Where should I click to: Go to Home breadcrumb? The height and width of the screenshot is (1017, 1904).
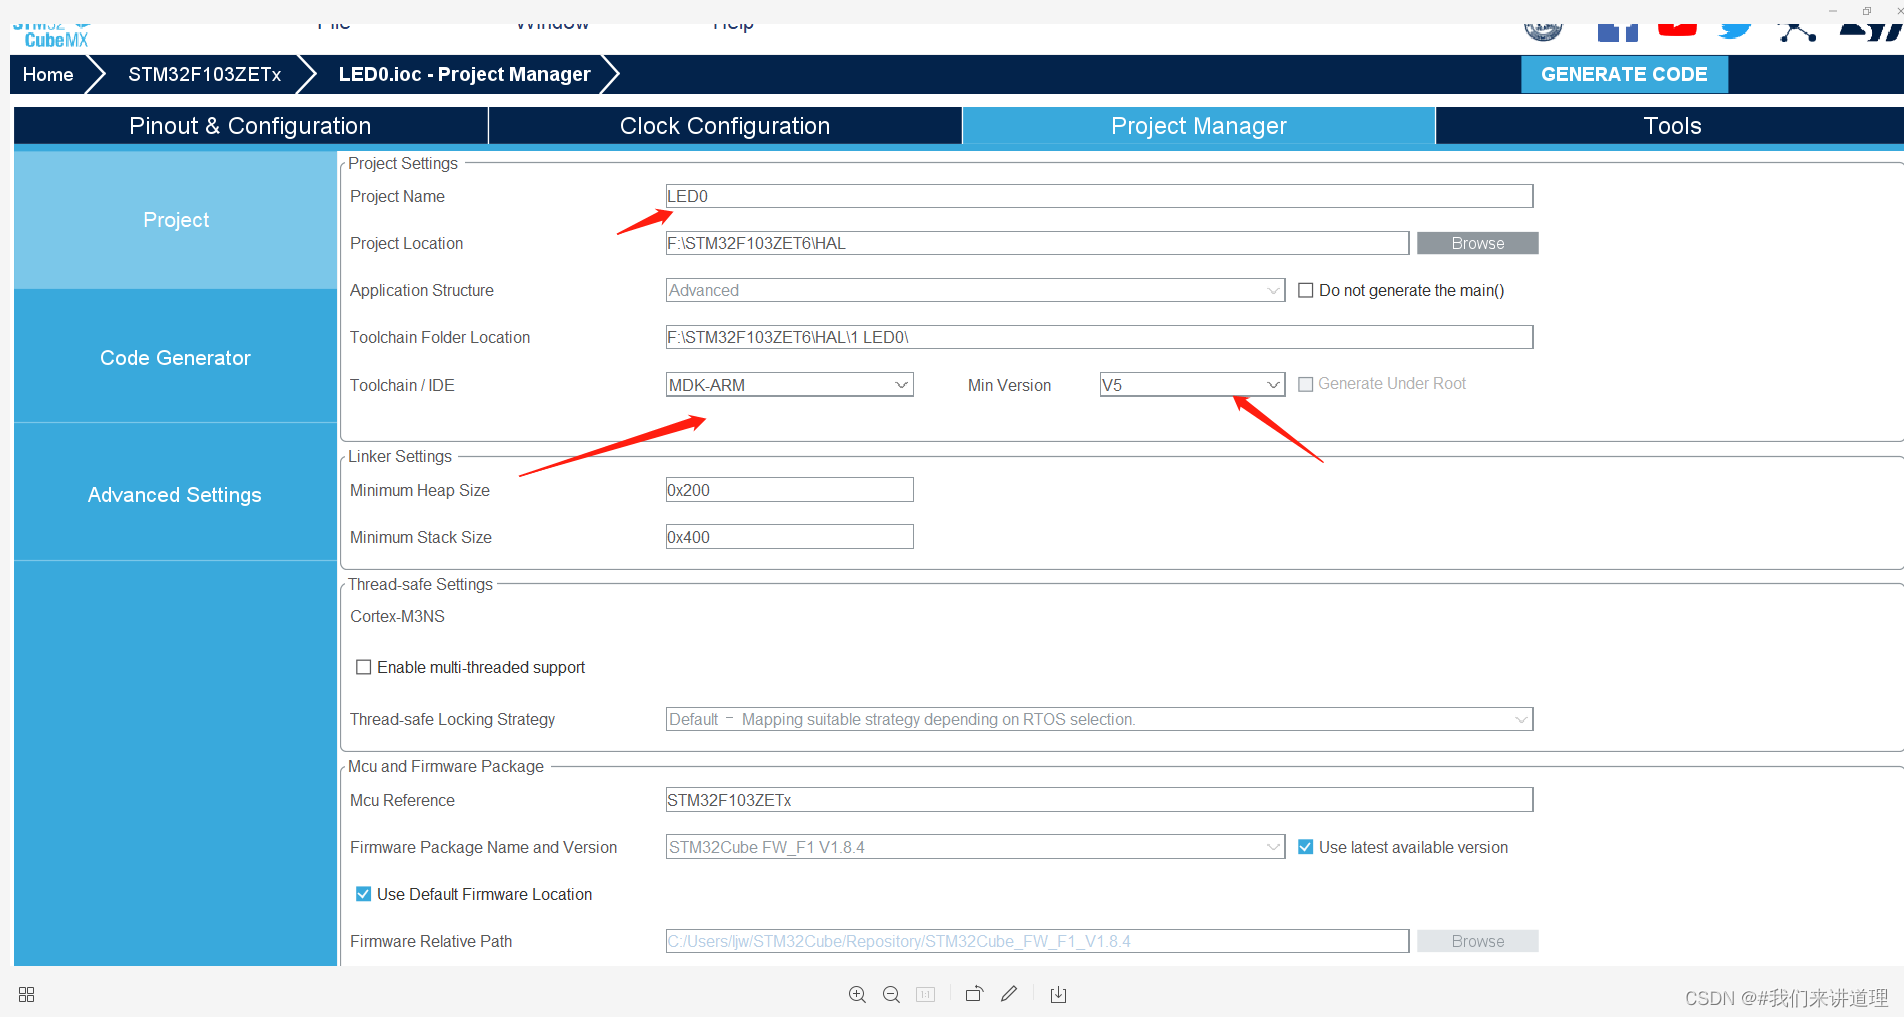[48, 75]
